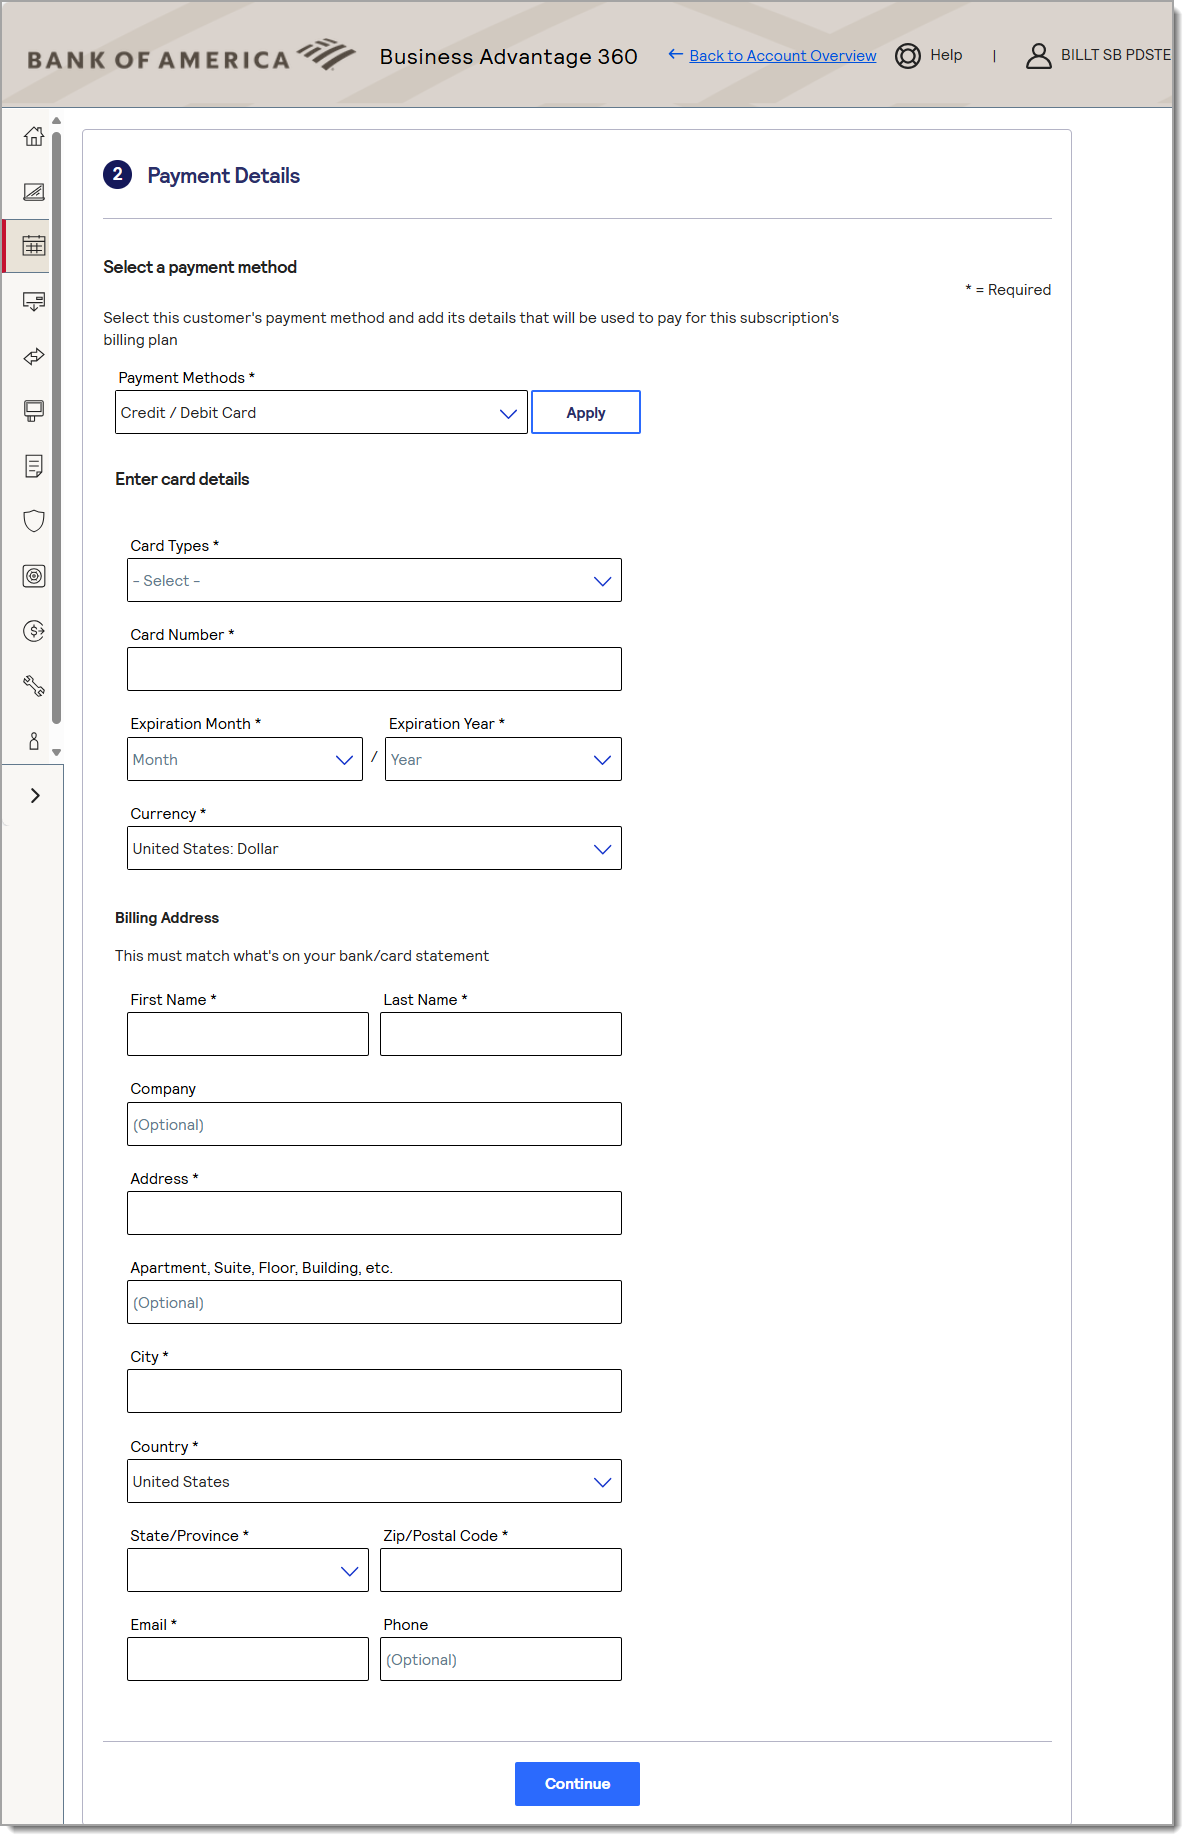Click the Help text in header
Image resolution: width=1189 pixels, height=1841 pixels.
point(946,55)
